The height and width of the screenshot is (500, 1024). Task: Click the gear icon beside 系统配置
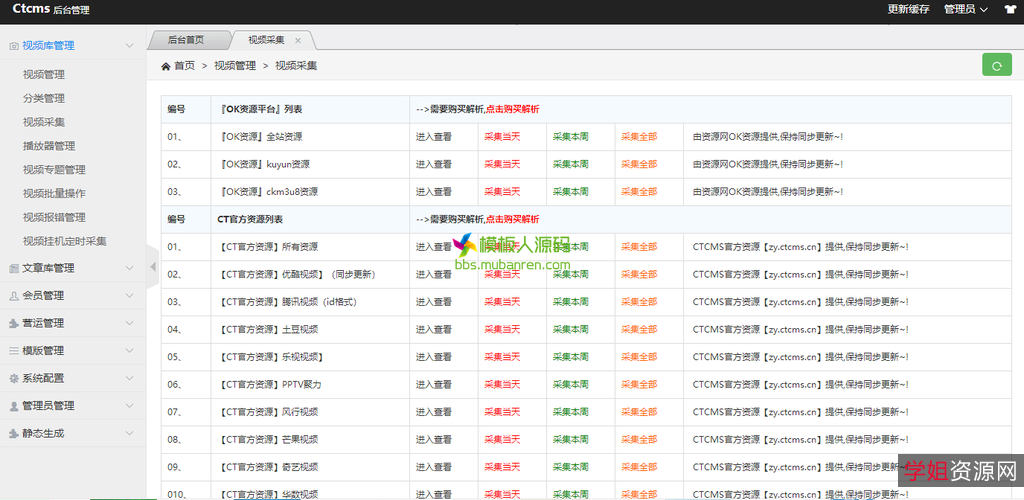click(x=14, y=378)
